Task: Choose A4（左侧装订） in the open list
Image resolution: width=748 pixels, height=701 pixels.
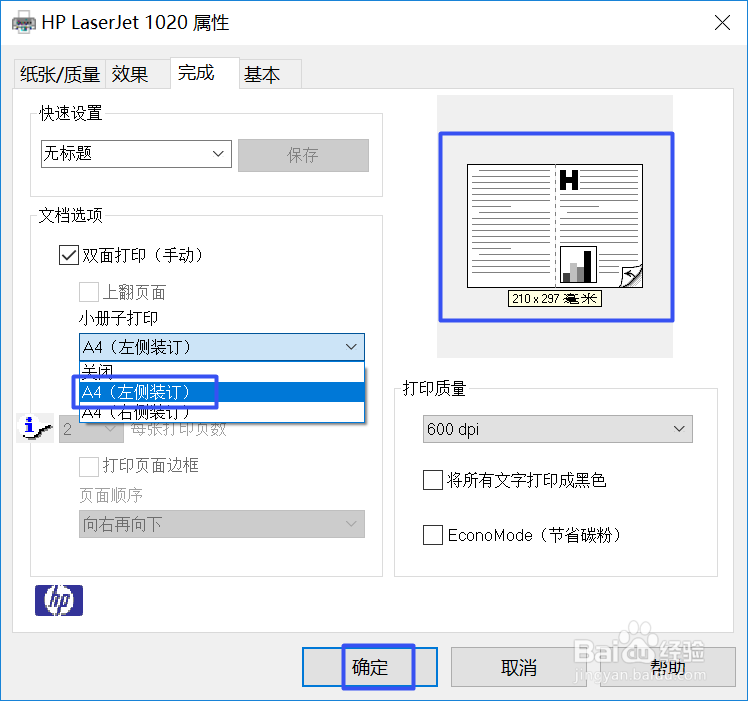Action: tap(222, 392)
